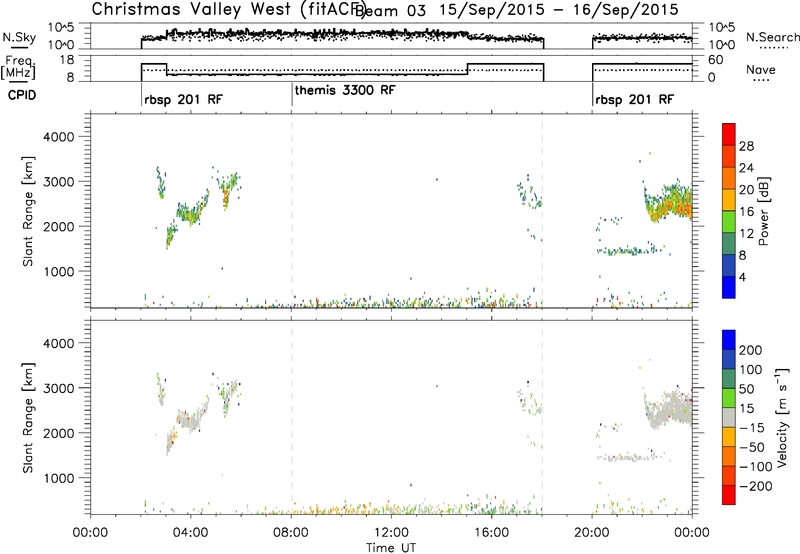Click the dashed vertical marker at 18:00 in the velocity panel
The width and height of the screenshot is (800, 554).
[x=542, y=417]
